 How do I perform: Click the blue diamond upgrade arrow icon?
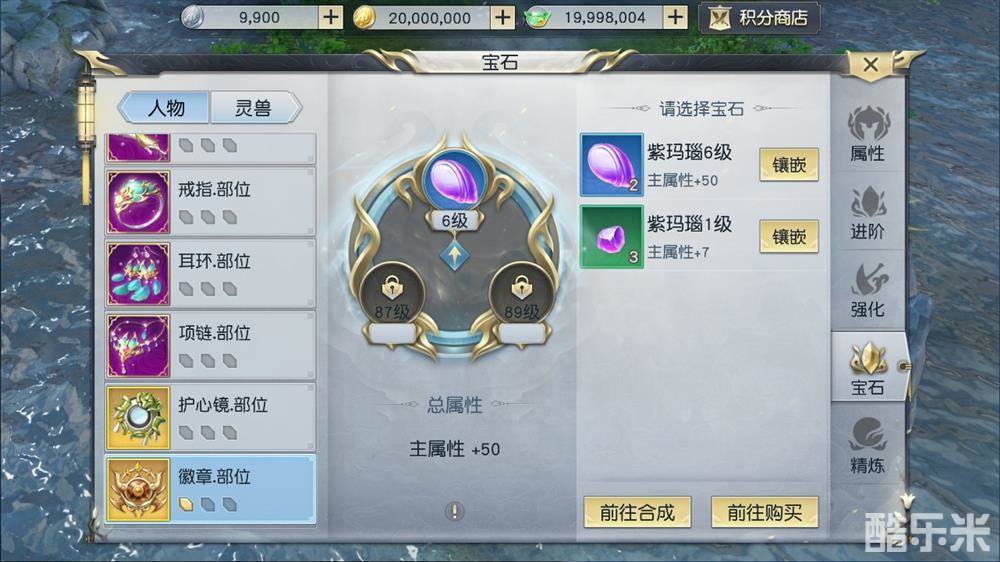point(455,255)
